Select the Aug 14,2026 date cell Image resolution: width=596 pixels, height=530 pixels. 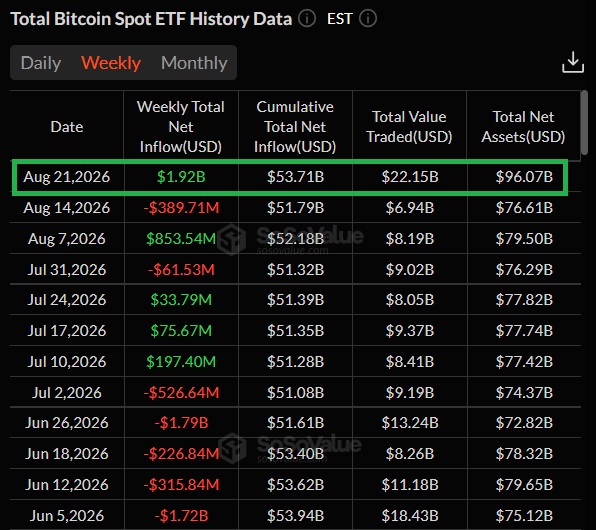(x=67, y=208)
